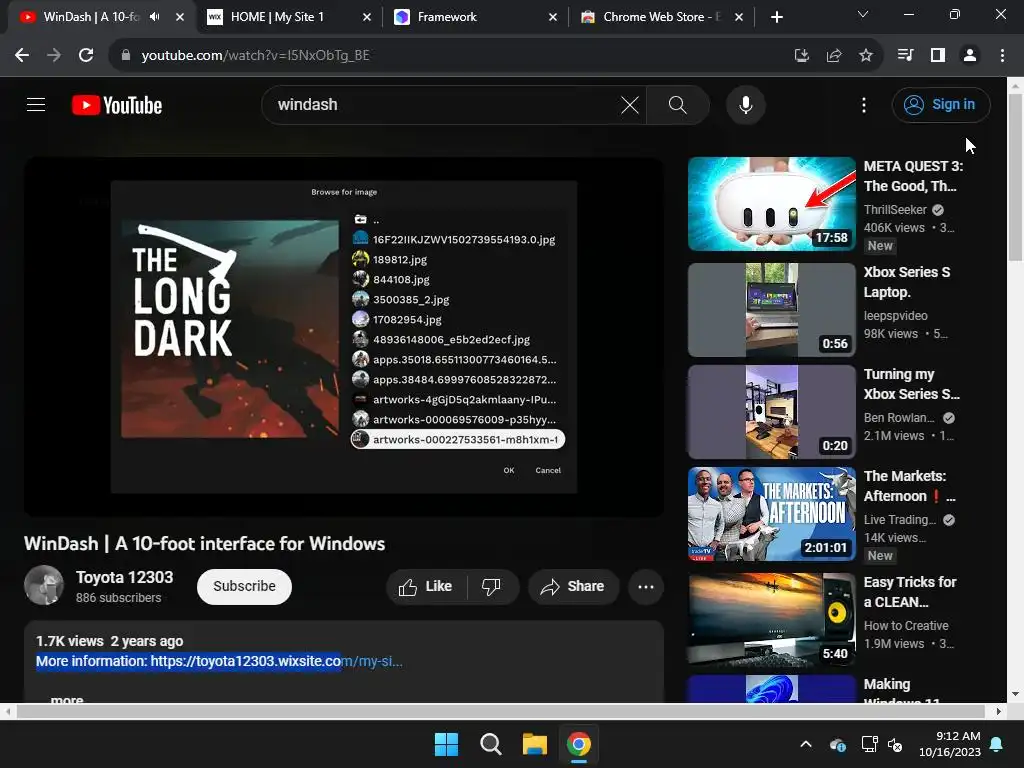Install app icon in address bar
The image size is (1024, 768).
coord(802,56)
